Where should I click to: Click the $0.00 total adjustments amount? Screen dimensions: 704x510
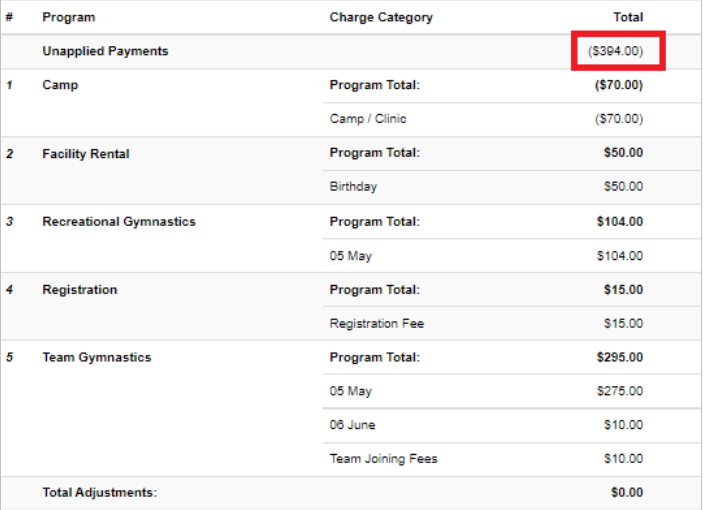tap(627, 492)
